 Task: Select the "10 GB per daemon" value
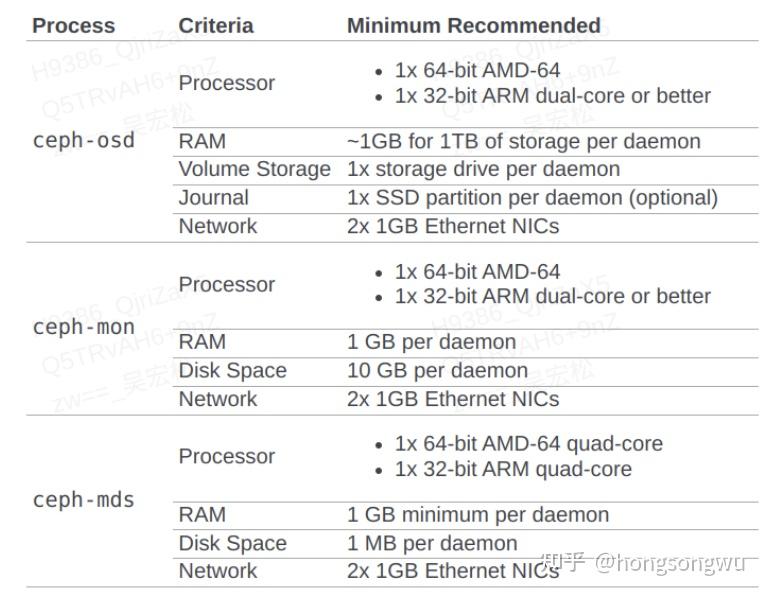click(437, 370)
